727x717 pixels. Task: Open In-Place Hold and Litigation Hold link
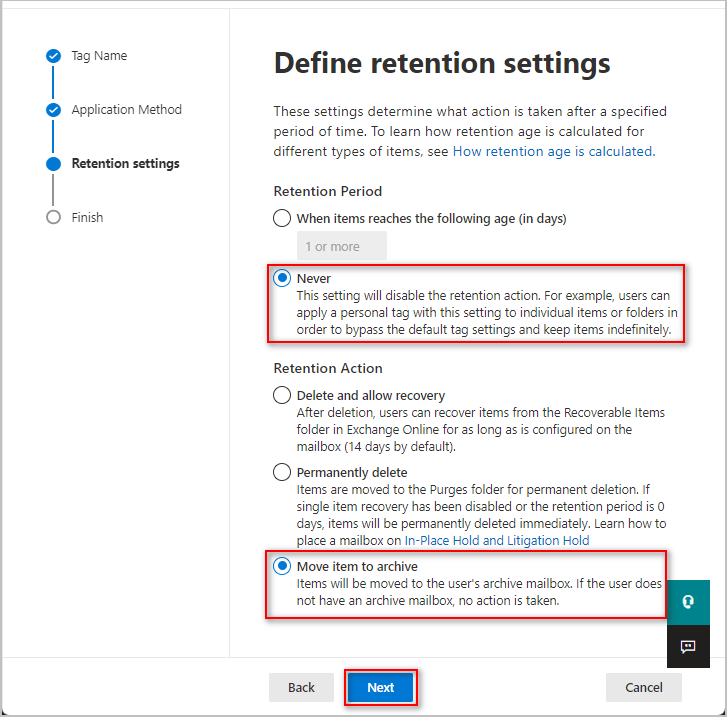click(x=497, y=541)
